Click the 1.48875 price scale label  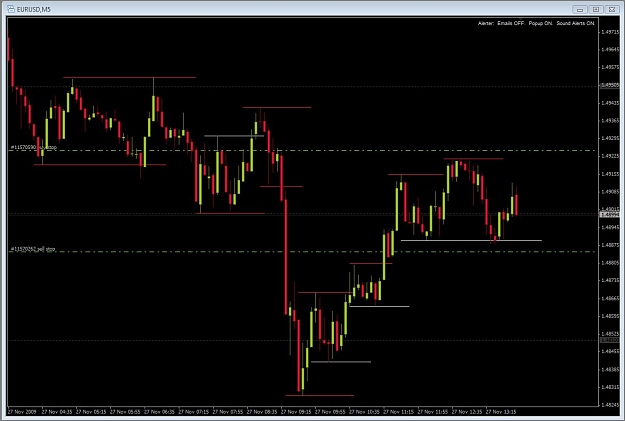(x=610, y=245)
